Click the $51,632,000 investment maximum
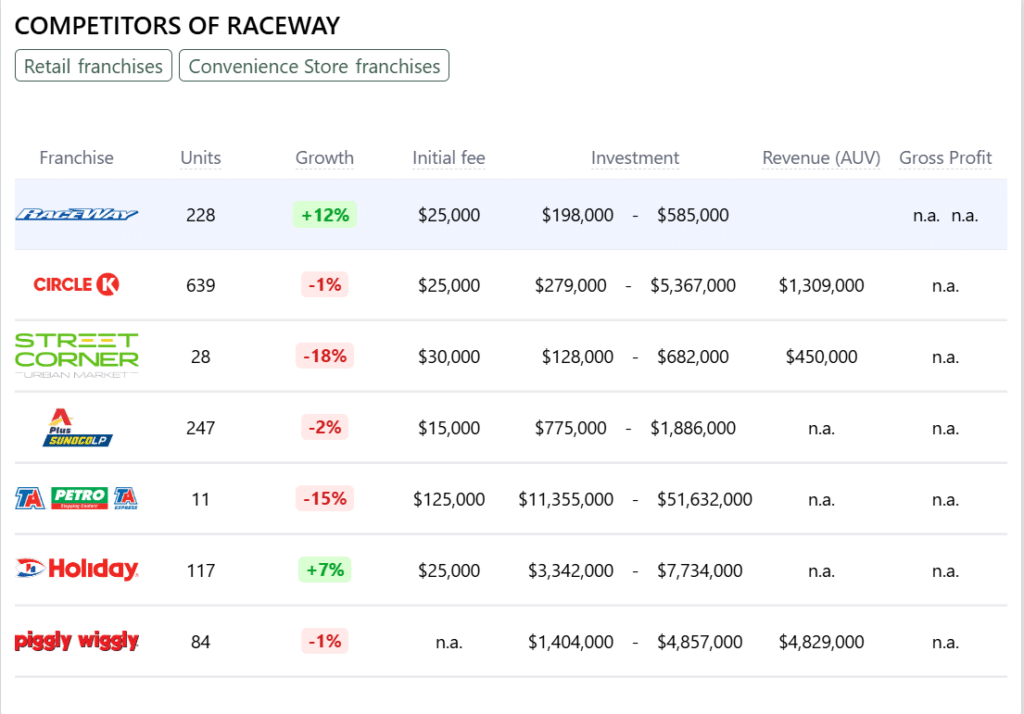 click(x=705, y=499)
